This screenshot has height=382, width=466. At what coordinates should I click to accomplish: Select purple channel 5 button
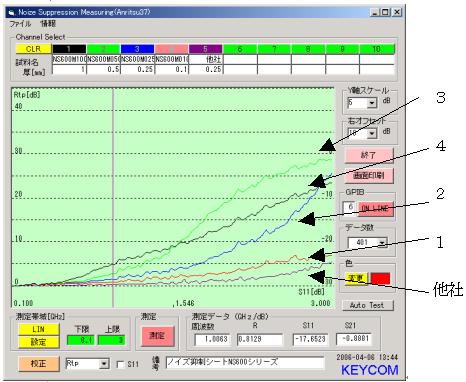tap(205, 49)
